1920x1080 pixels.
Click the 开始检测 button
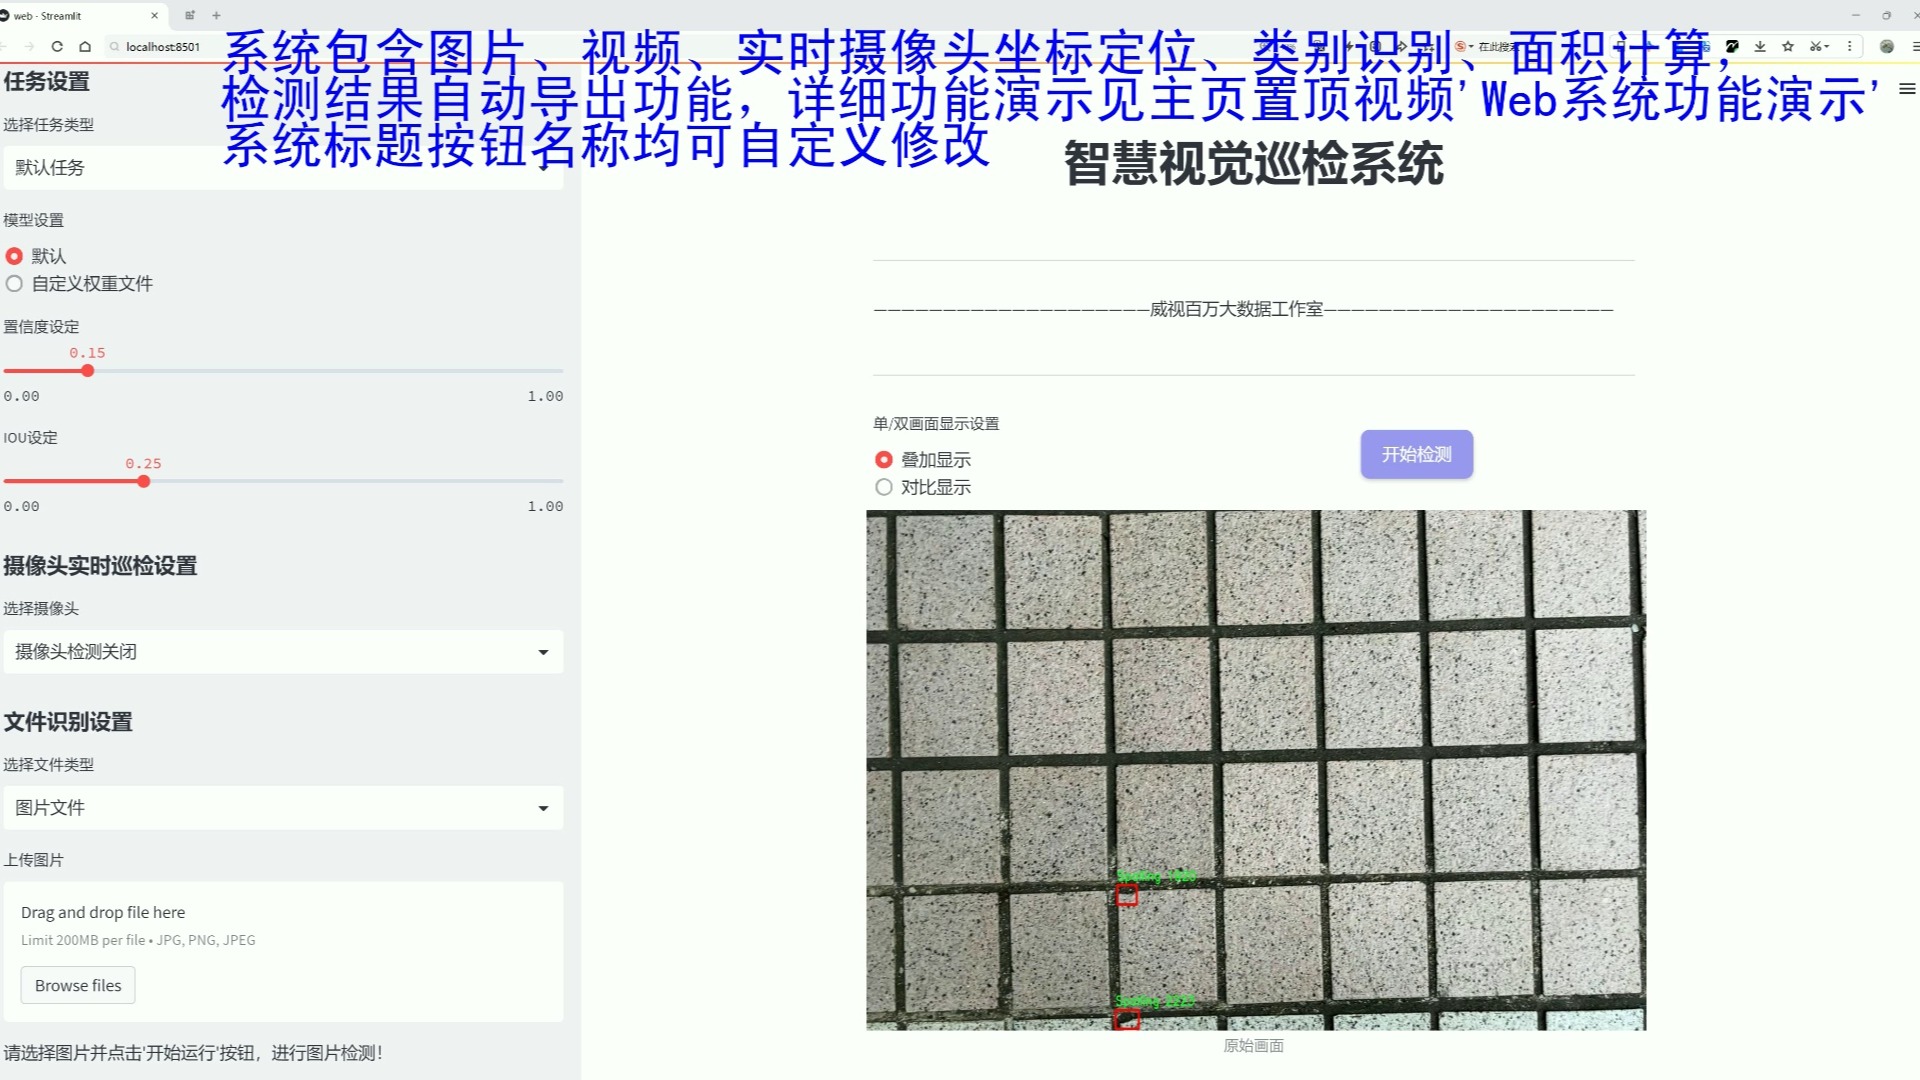[x=1416, y=454]
